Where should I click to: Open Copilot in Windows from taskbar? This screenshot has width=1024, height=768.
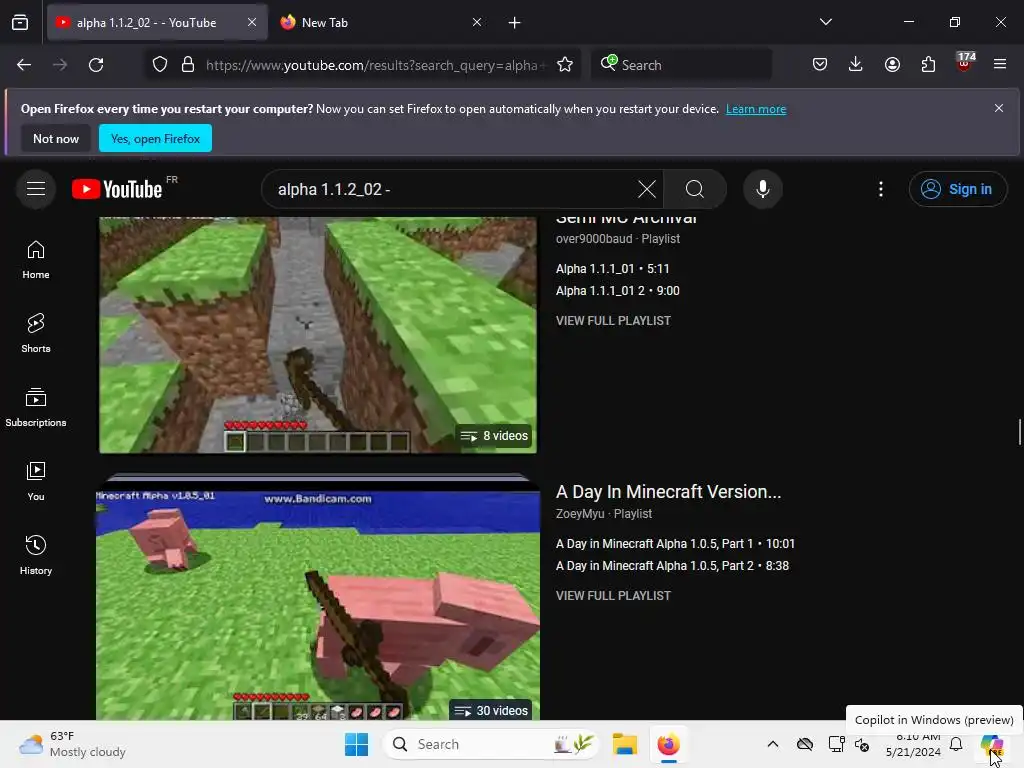pos(991,744)
